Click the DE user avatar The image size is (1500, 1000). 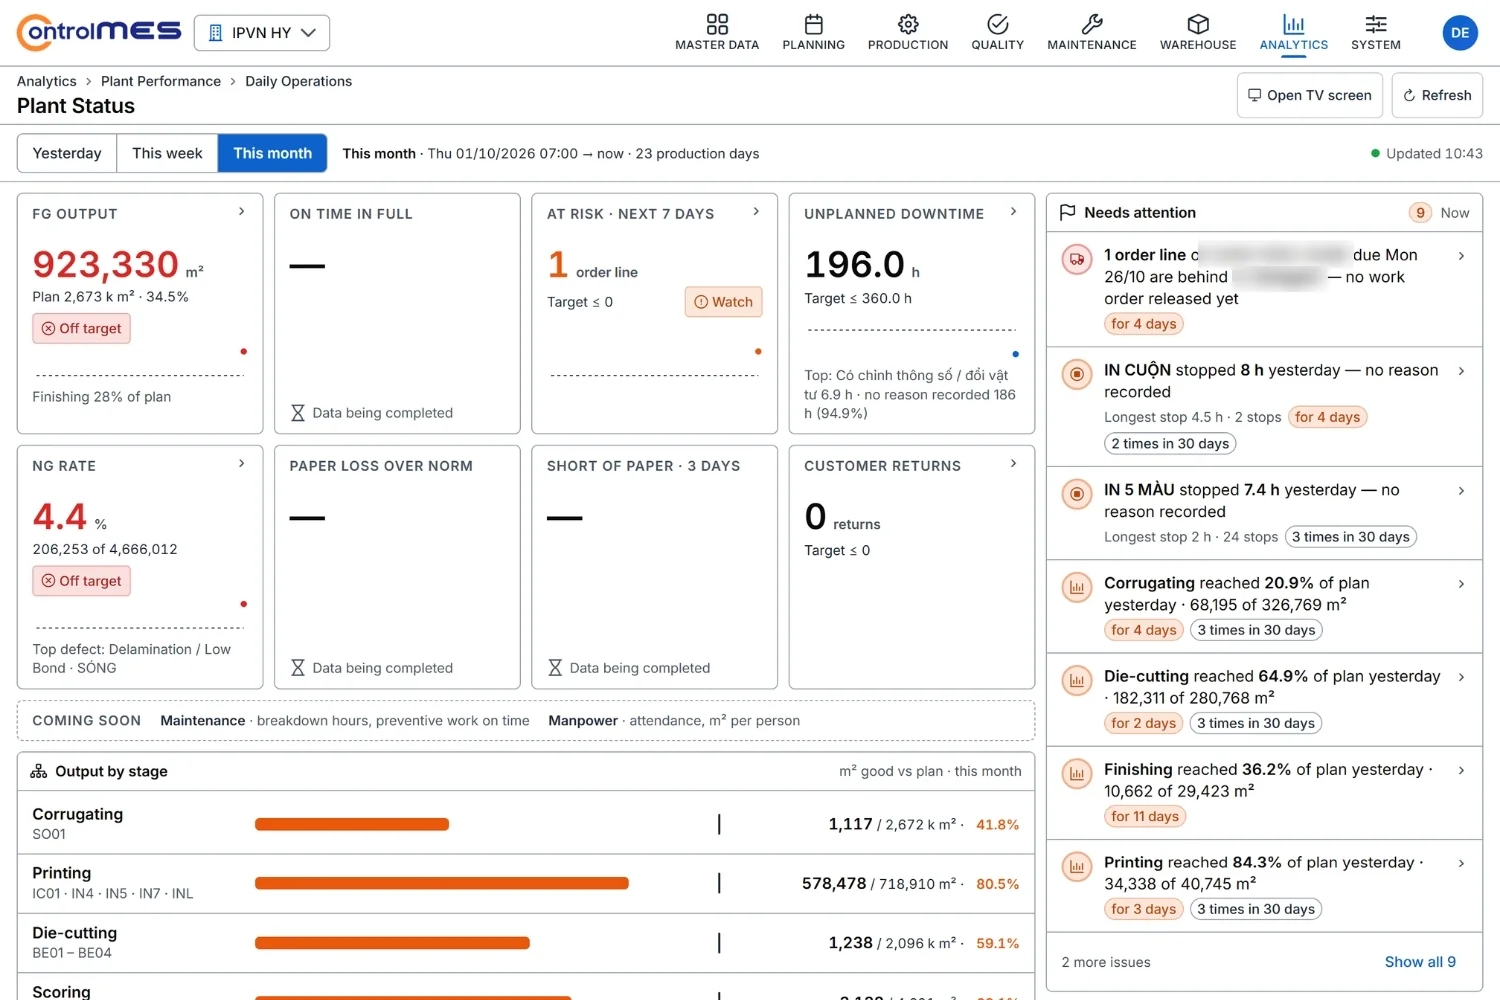(1460, 33)
